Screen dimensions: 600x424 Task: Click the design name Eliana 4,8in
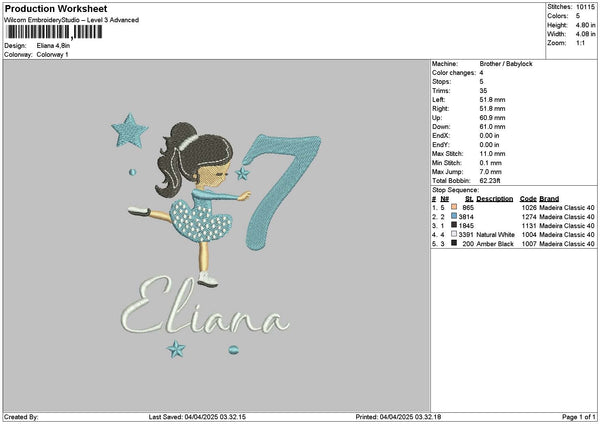(53, 46)
